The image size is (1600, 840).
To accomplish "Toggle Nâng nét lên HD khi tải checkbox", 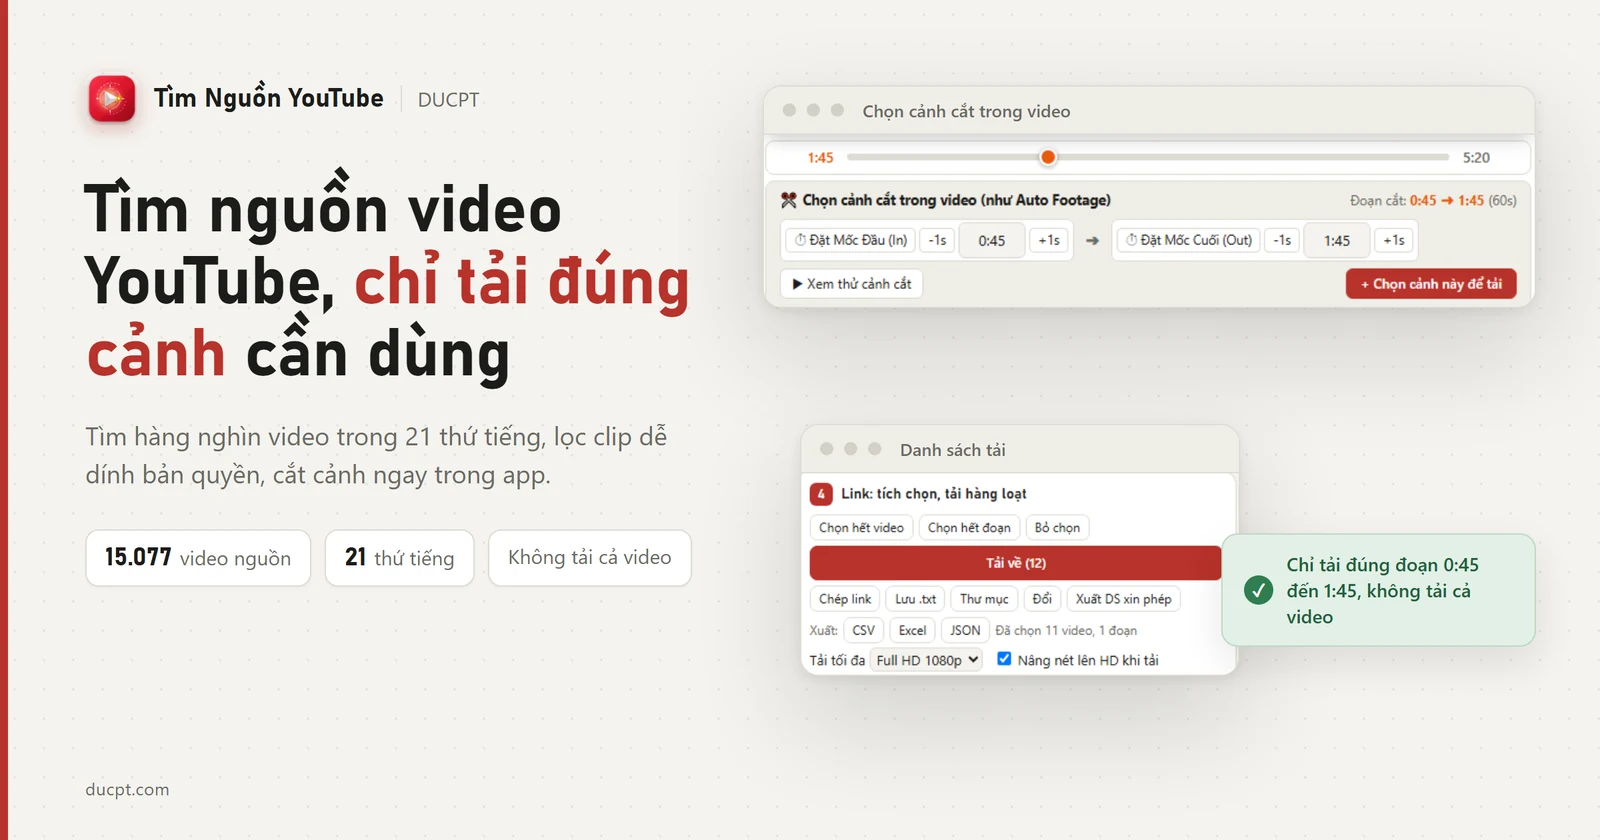I will point(1004,659).
